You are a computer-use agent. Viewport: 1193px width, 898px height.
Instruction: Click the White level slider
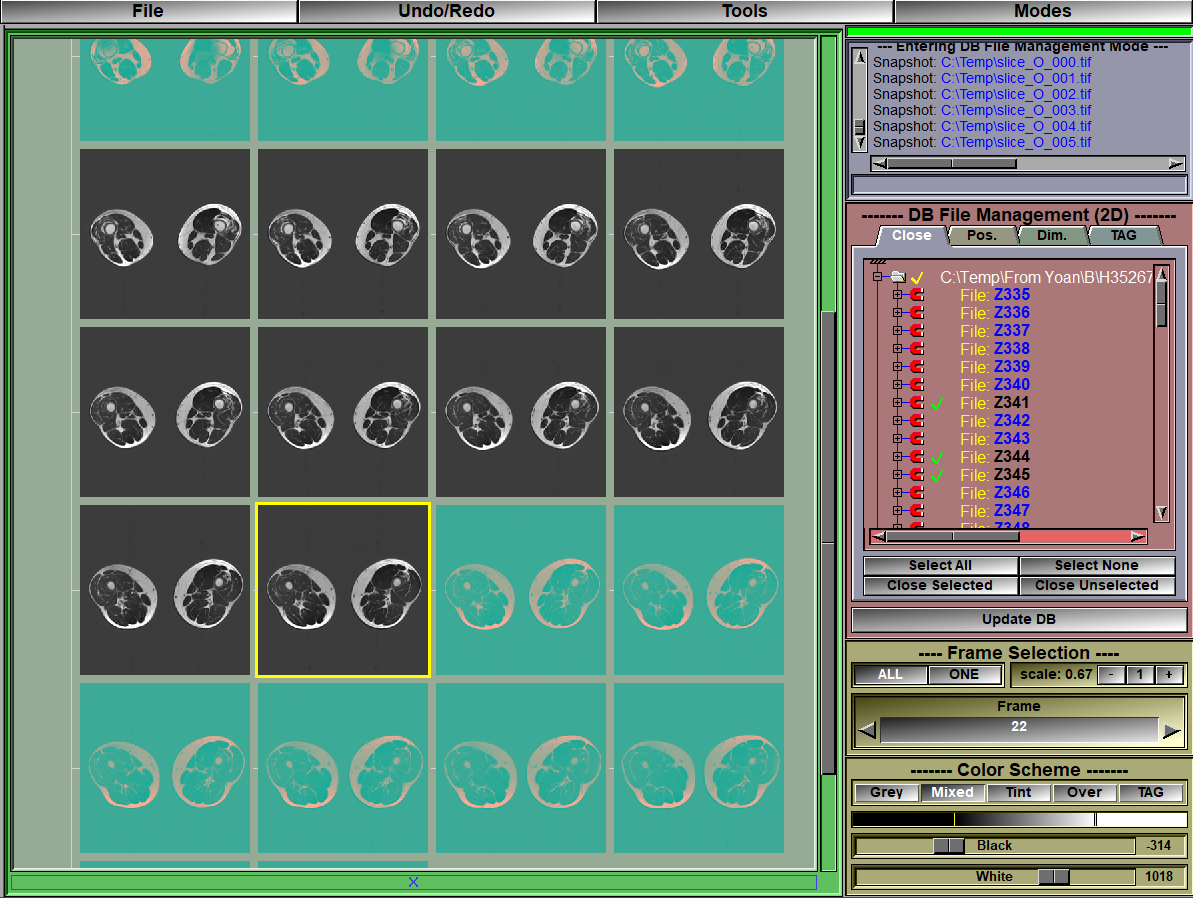coord(994,876)
